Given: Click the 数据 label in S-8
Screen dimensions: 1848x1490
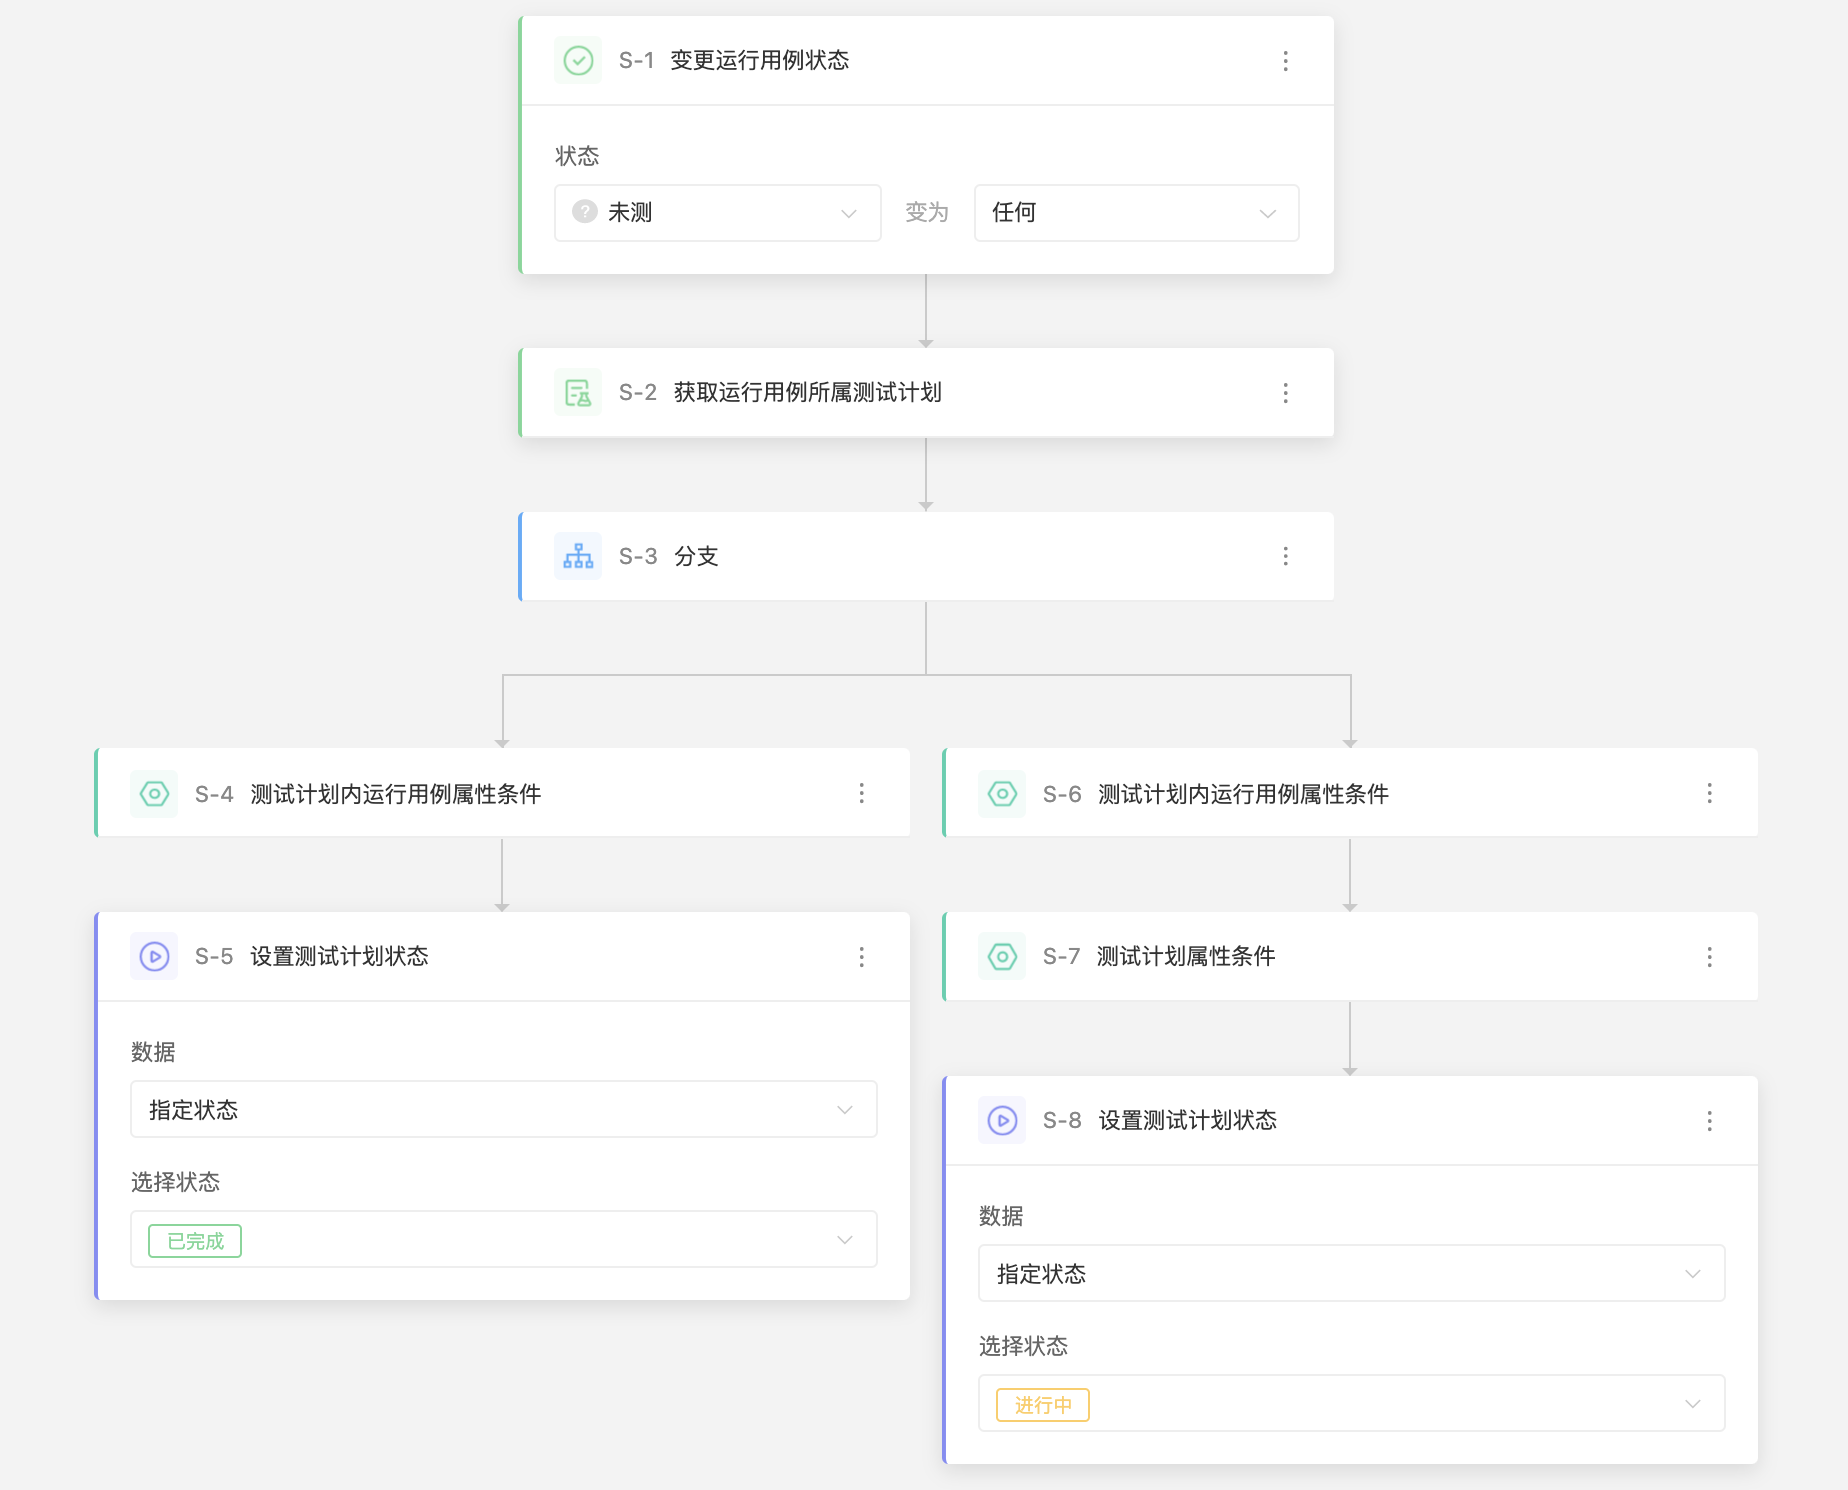Looking at the screenshot, I should click(x=1001, y=1216).
